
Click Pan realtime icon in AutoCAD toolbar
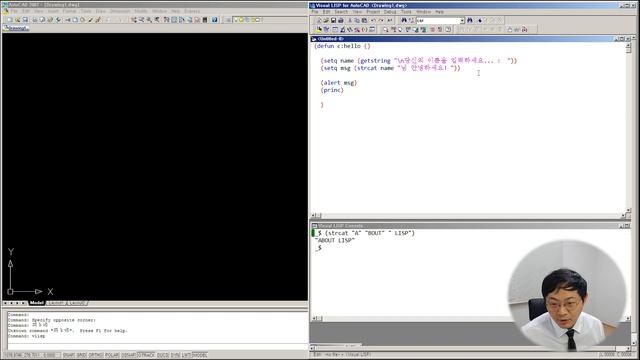(134, 20)
